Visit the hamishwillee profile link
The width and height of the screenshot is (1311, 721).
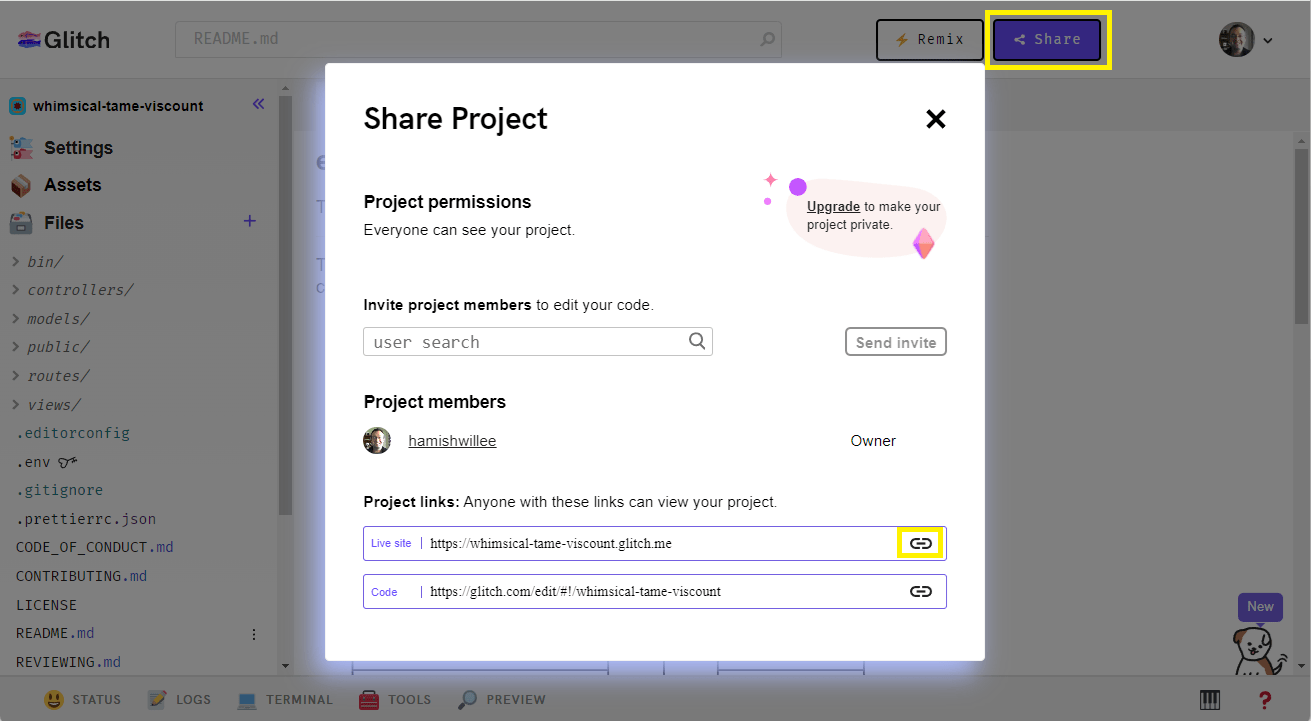pyautogui.click(x=452, y=440)
